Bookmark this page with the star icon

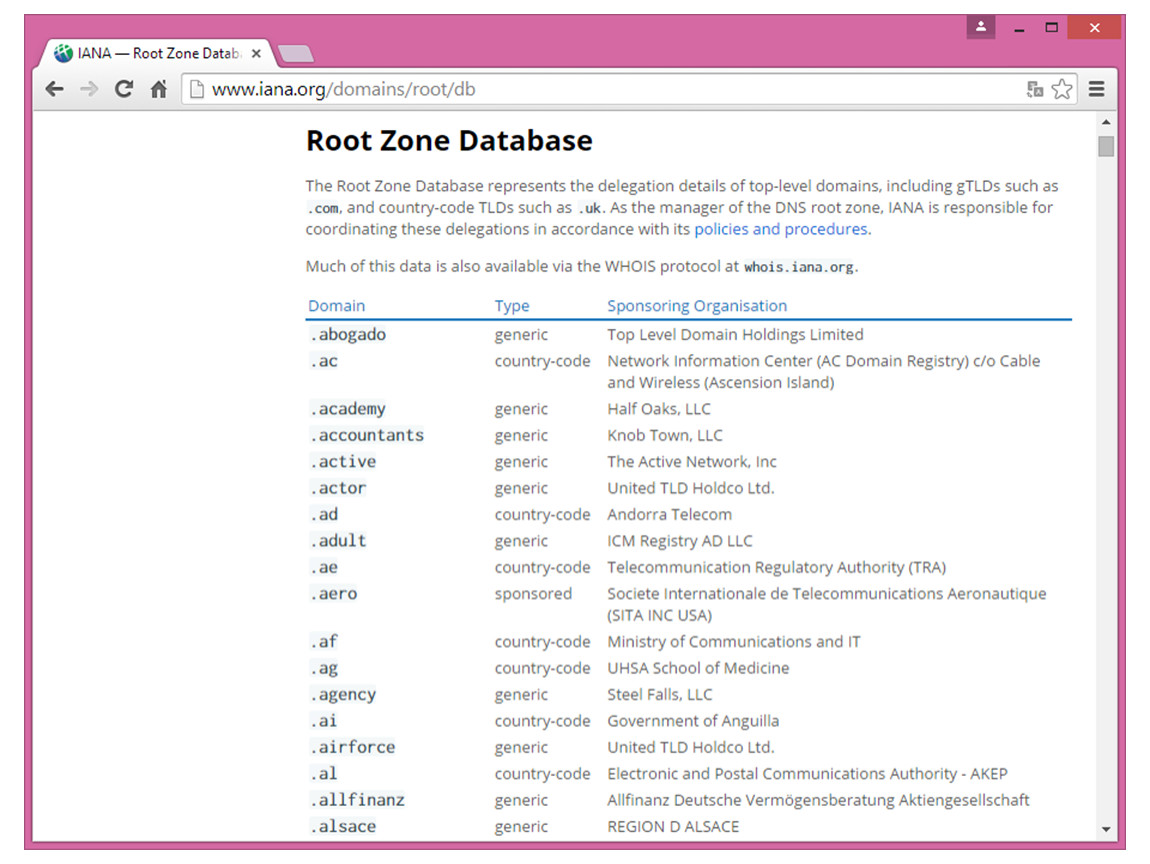pos(1061,89)
